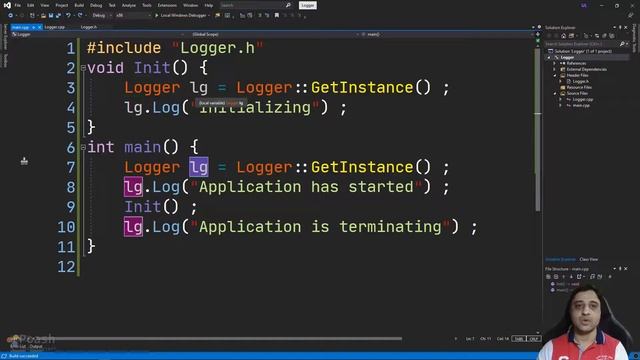Click the save file toolbar icon
The width and height of the screenshot is (640, 360).
point(51,16)
